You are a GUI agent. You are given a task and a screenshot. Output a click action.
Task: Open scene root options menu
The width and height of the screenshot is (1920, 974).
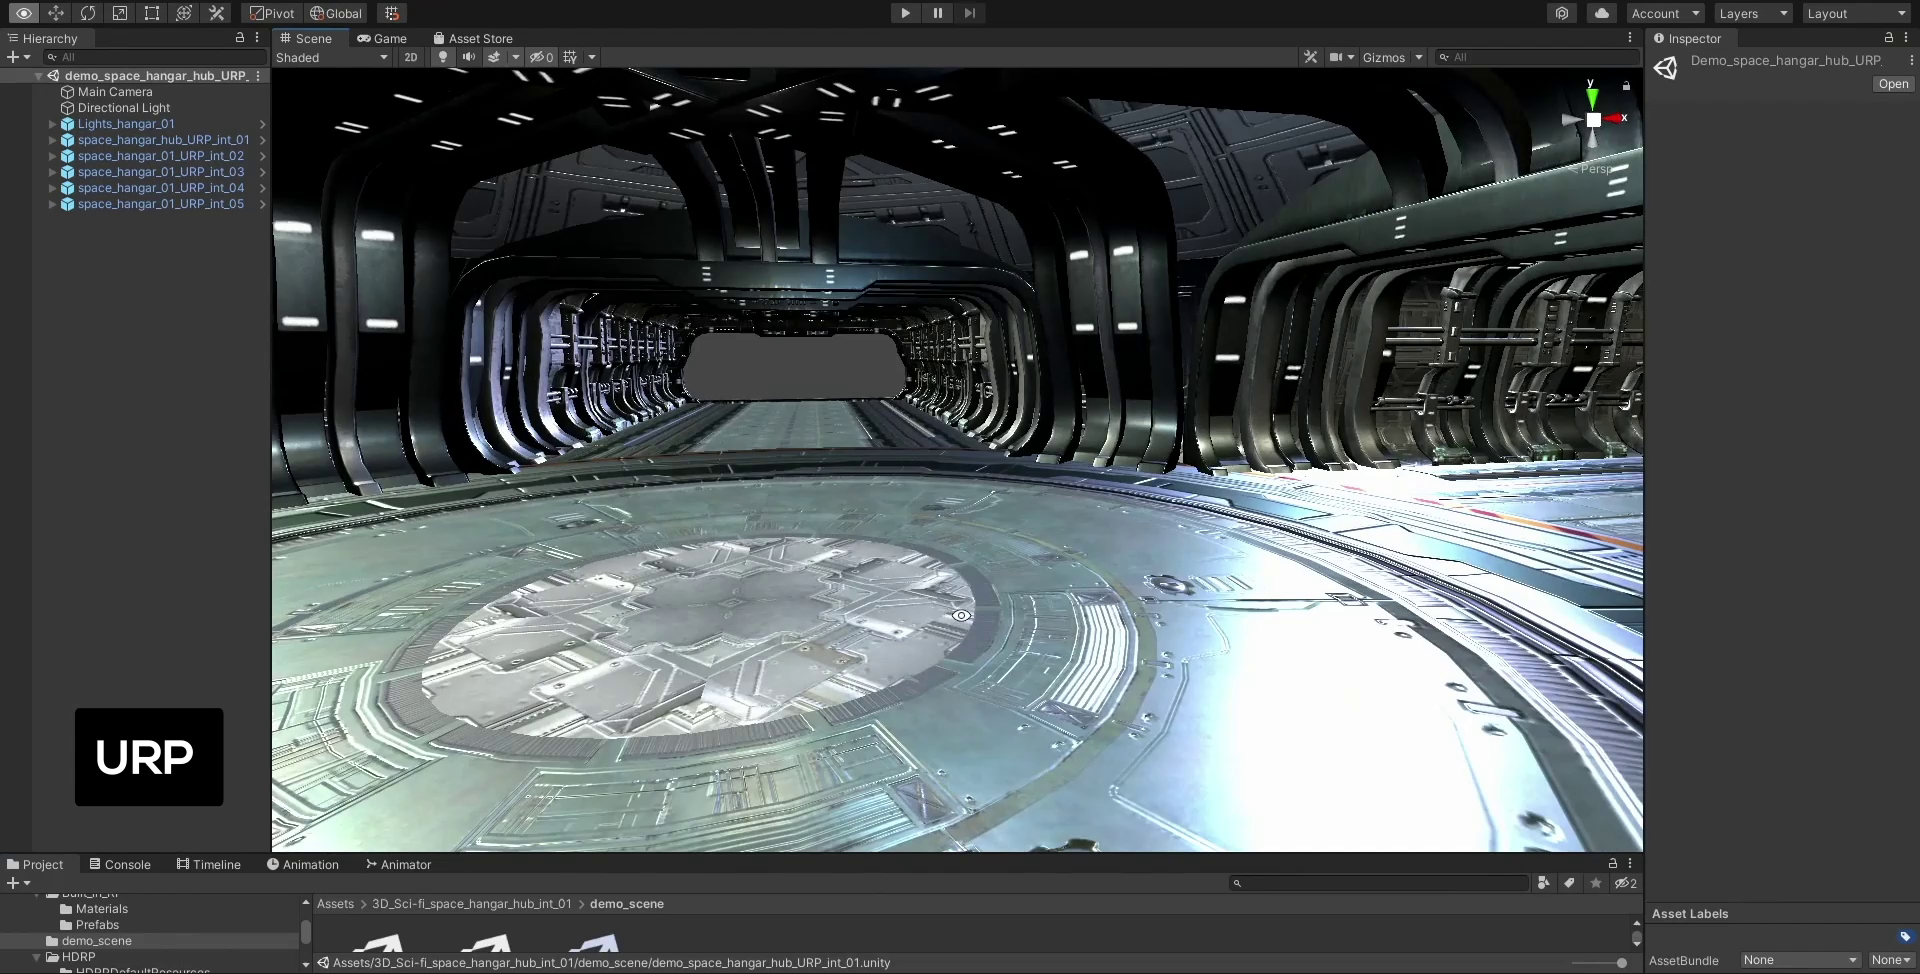pyautogui.click(x=258, y=76)
